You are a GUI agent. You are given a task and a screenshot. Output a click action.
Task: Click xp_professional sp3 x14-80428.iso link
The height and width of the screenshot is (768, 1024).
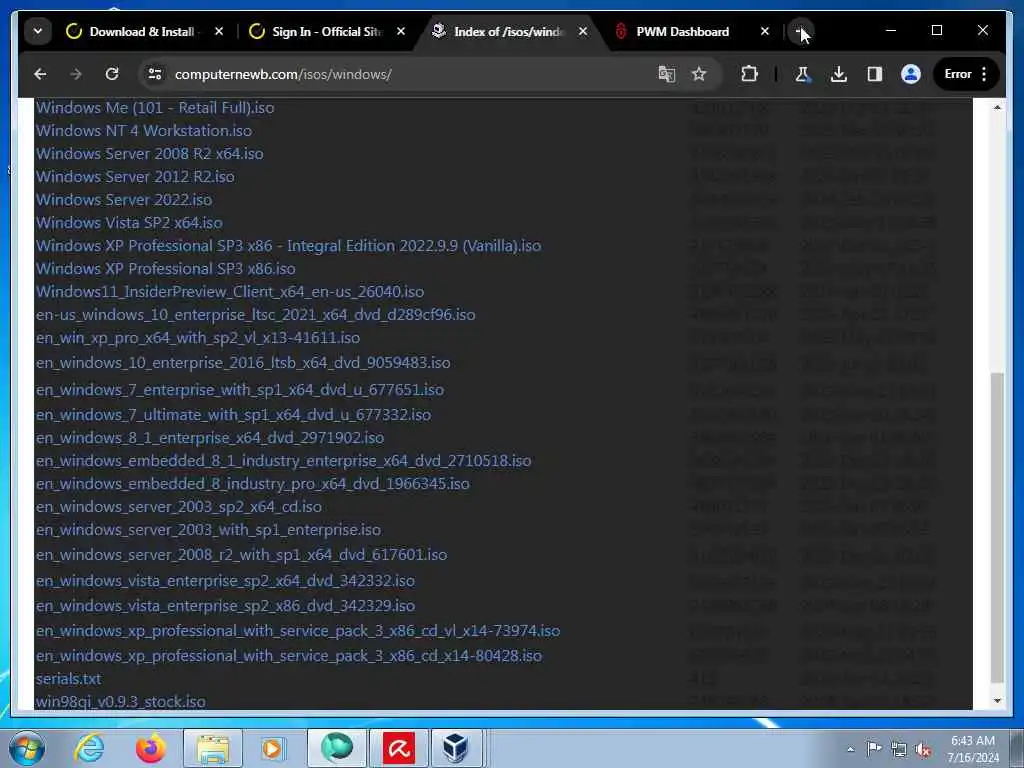pos(289,656)
